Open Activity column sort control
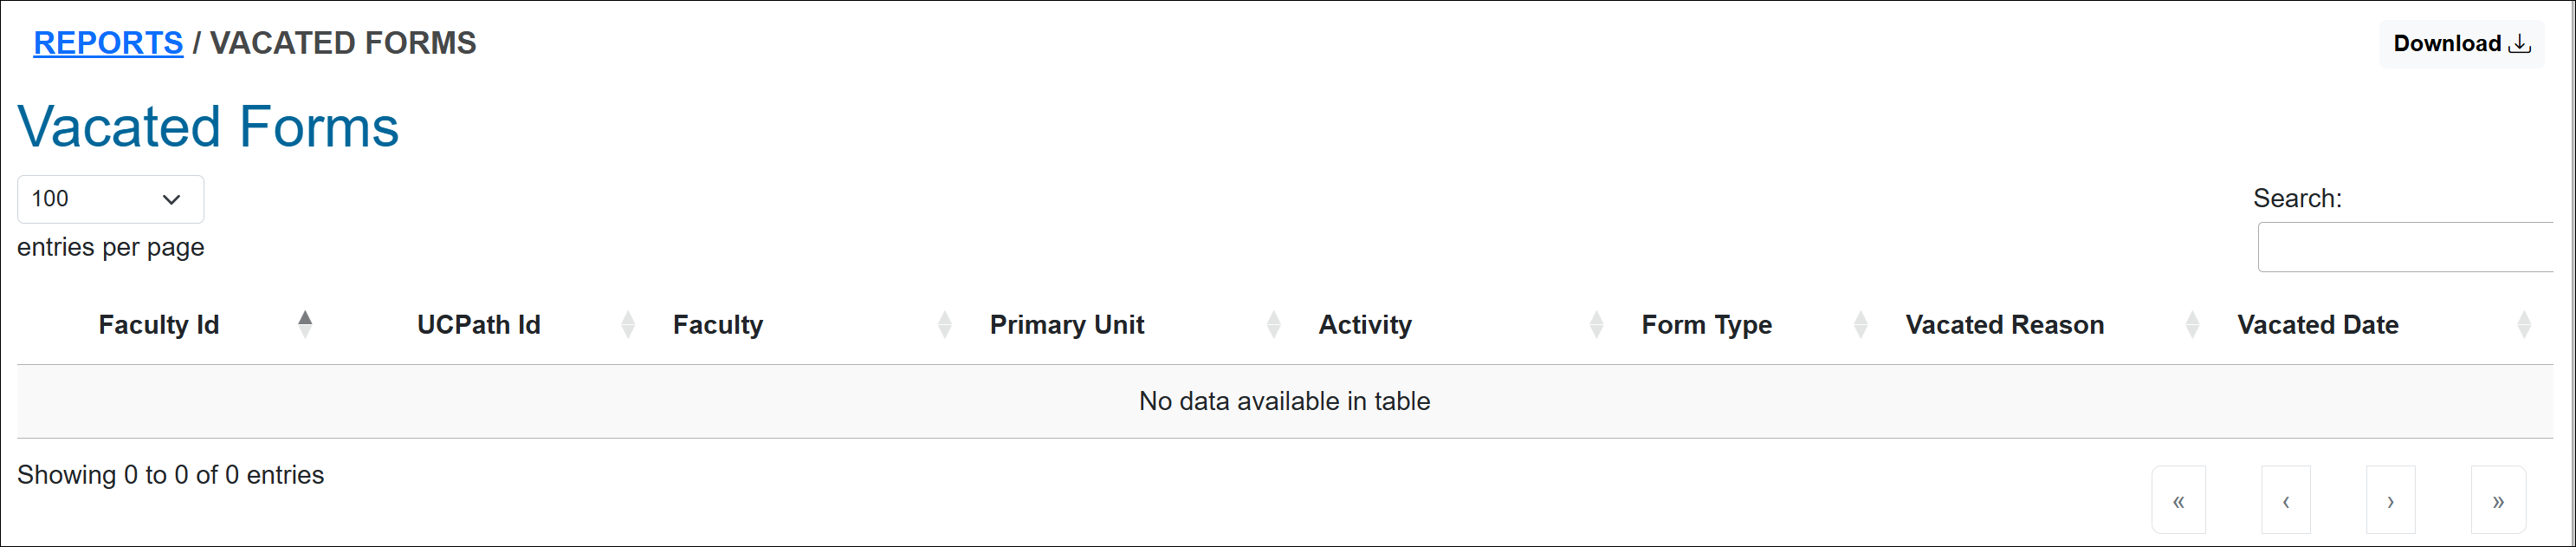Screen dimensions: 2576x547 [1596, 323]
